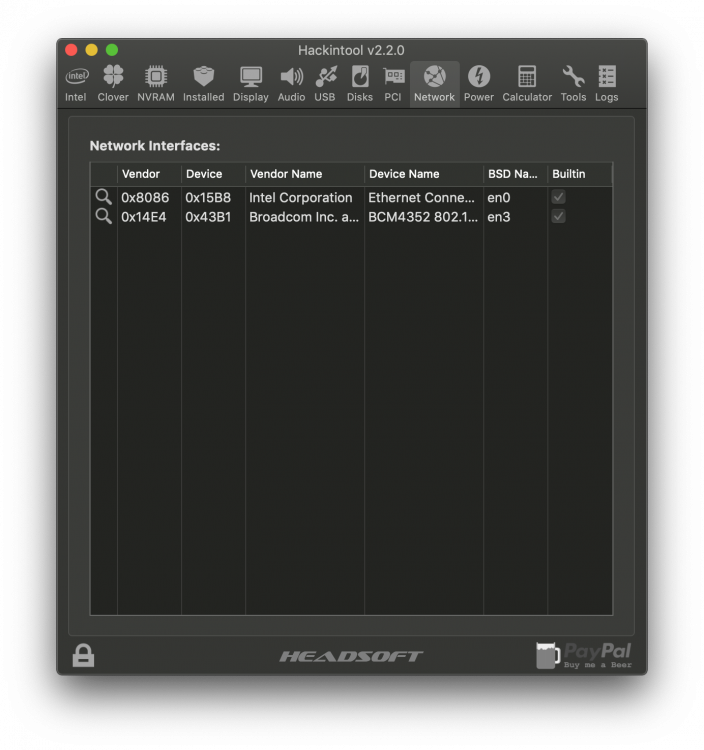Toggle Builtin checkbox for en0 row
Image resolution: width=704 pixels, height=750 pixels.
pos(558,197)
